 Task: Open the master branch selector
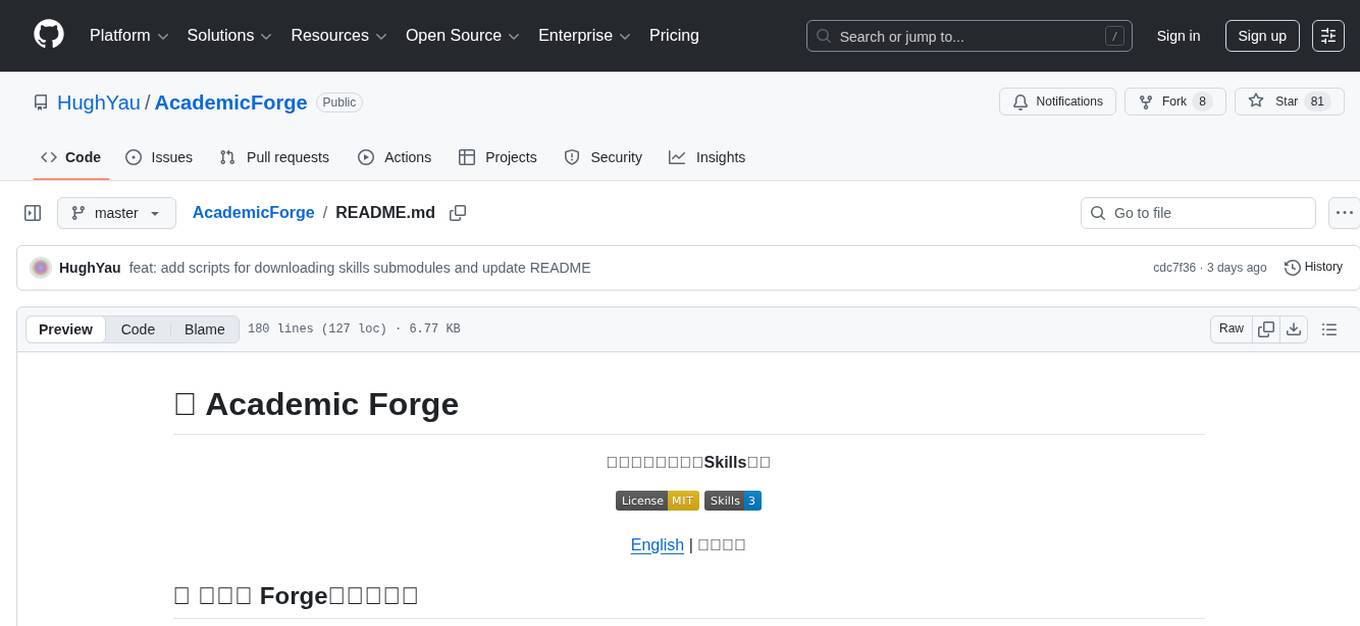pos(116,212)
